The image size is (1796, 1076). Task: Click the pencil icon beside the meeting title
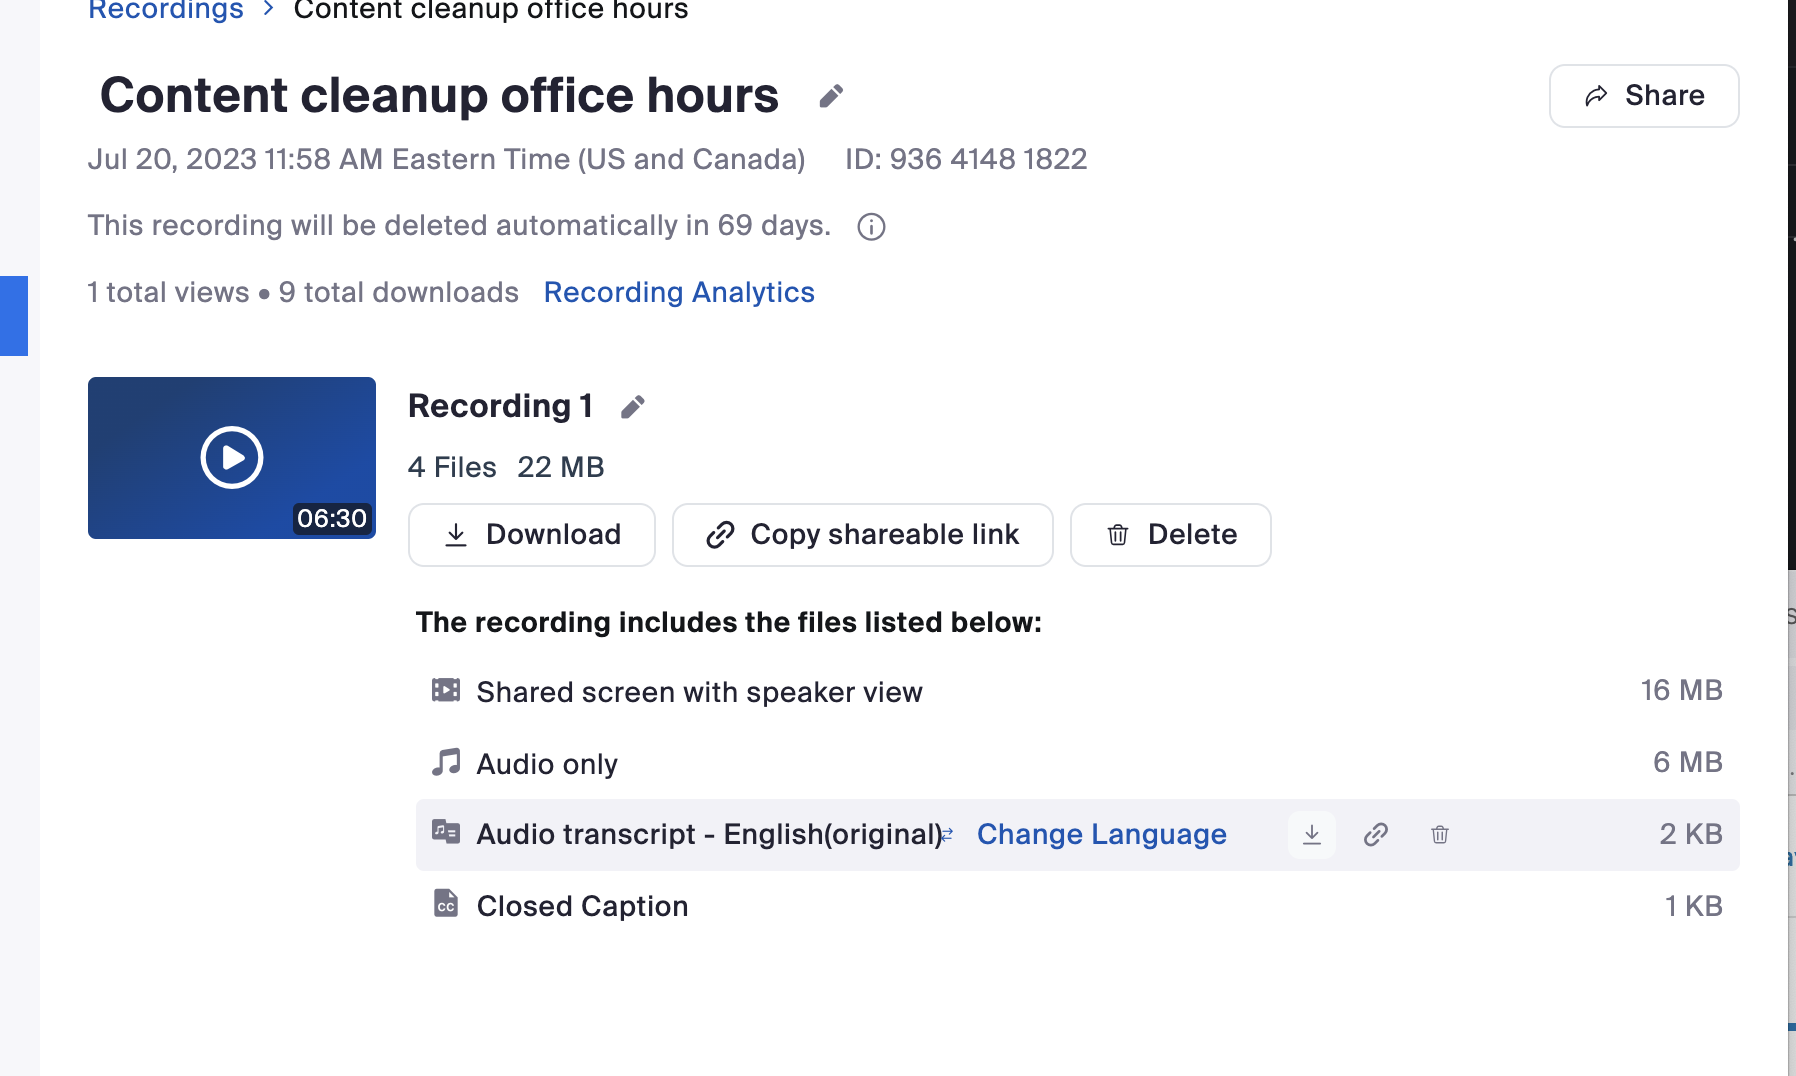pyautogui.click(x=831, y=96)
